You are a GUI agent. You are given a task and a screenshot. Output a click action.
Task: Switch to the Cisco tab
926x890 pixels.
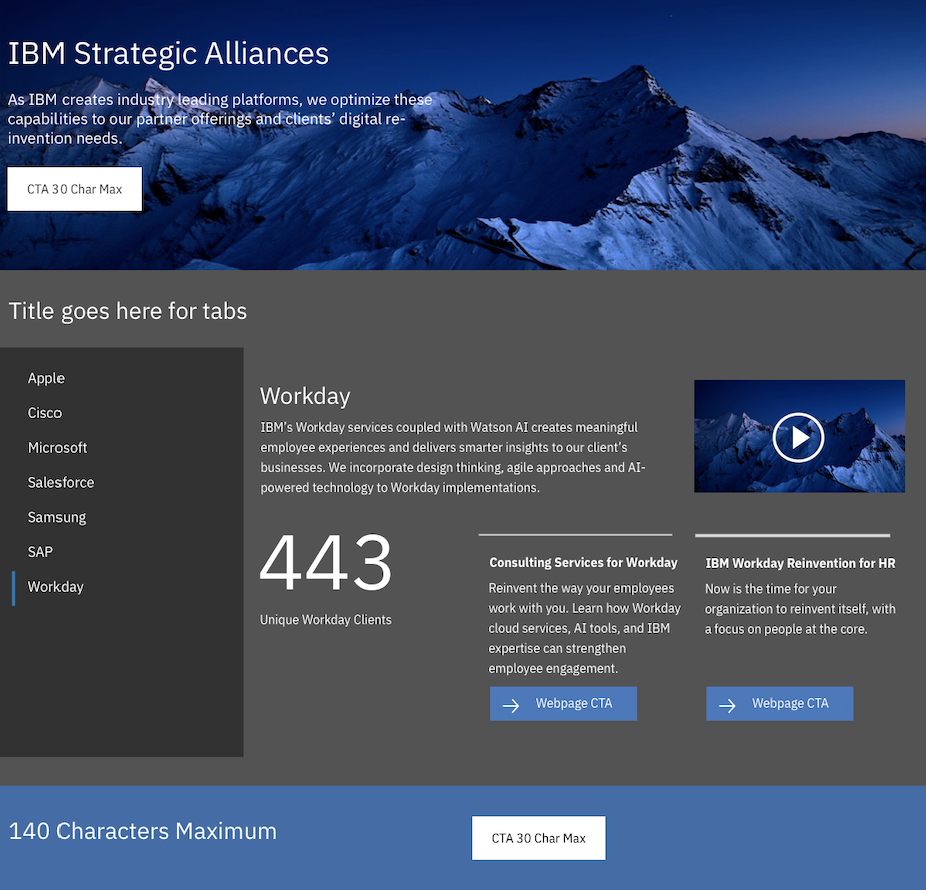(x=45, y=413)
